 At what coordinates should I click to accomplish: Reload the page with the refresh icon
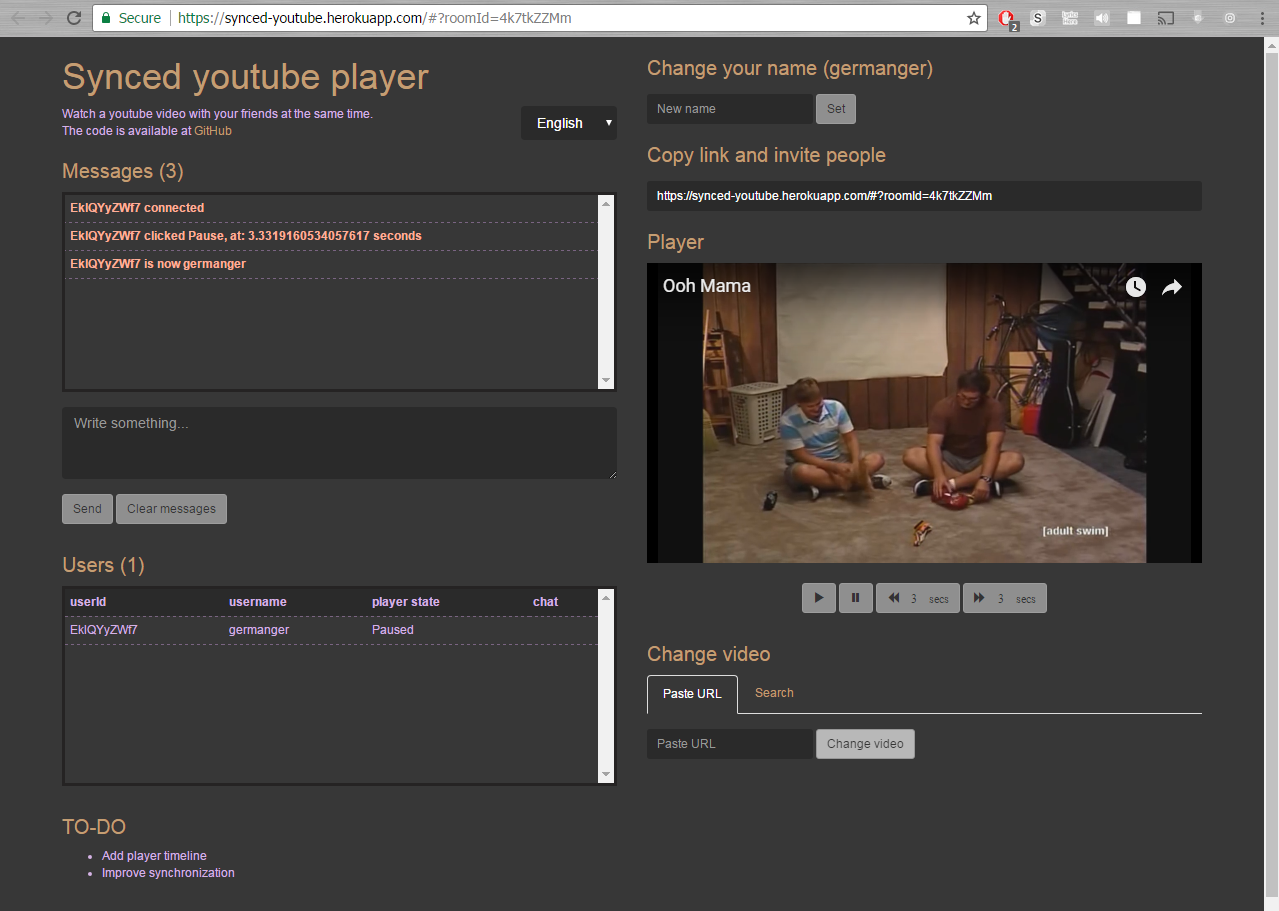74,18
